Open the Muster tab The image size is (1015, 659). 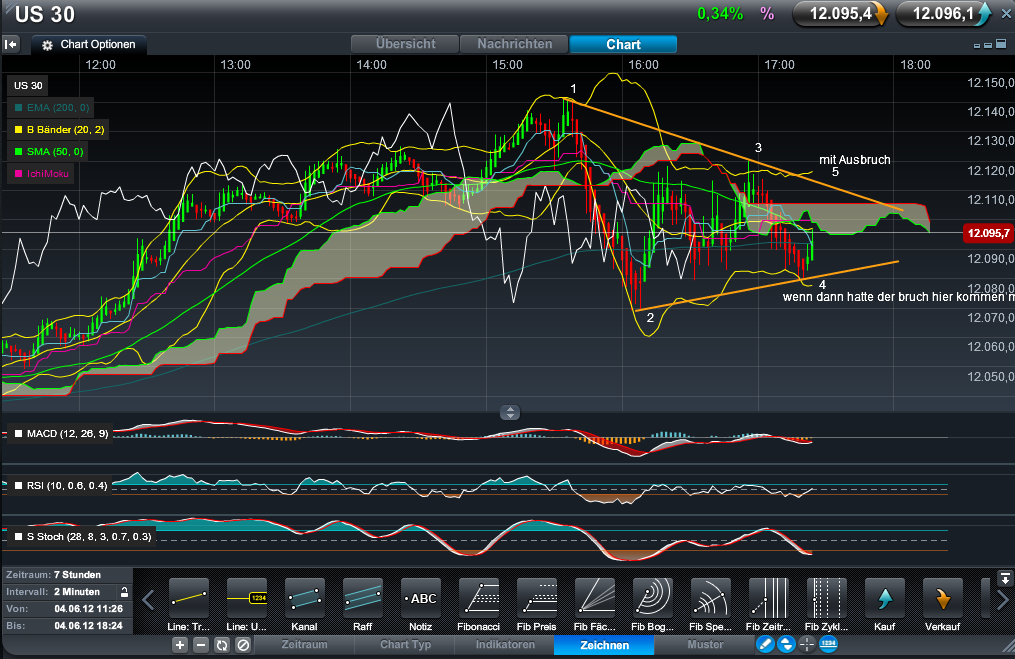coord(705,645)
